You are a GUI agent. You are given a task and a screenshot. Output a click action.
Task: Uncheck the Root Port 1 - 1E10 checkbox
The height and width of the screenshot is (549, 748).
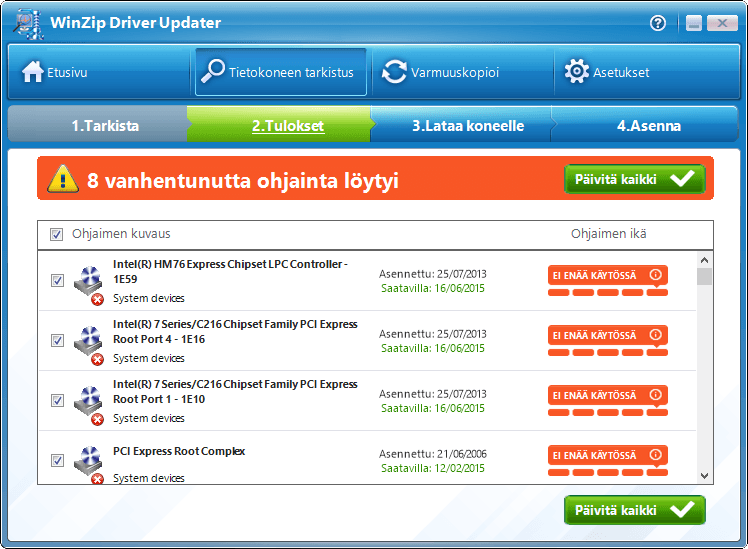point(57,401)
